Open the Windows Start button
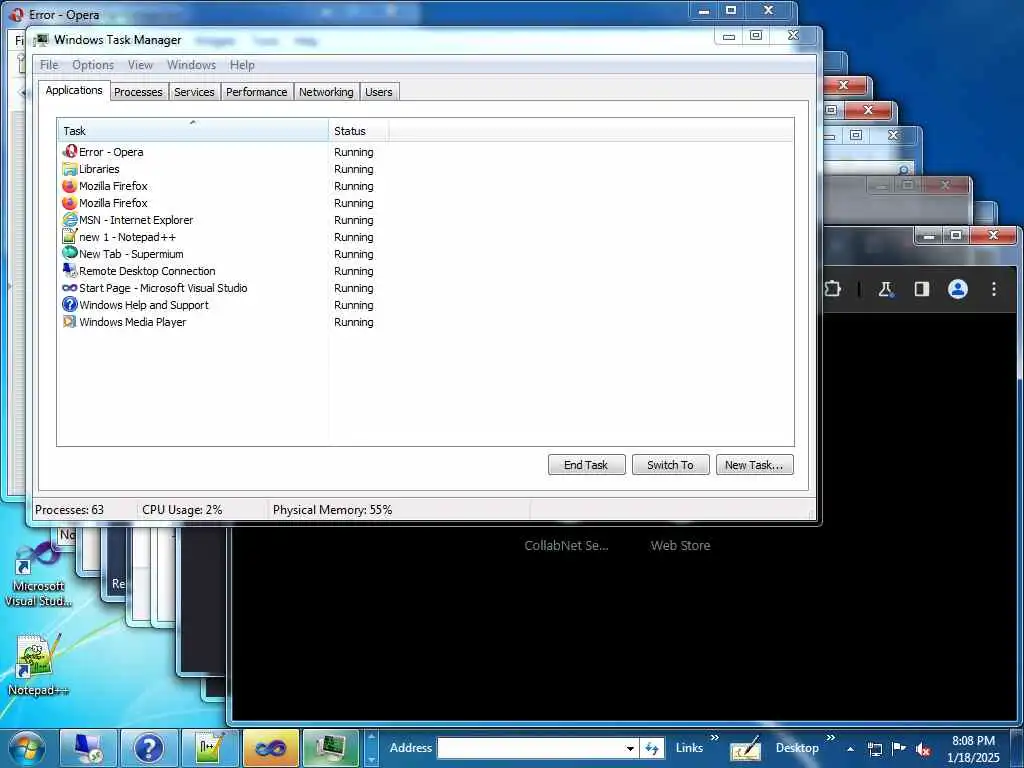 pyautogui.click(x=27, y=748)
